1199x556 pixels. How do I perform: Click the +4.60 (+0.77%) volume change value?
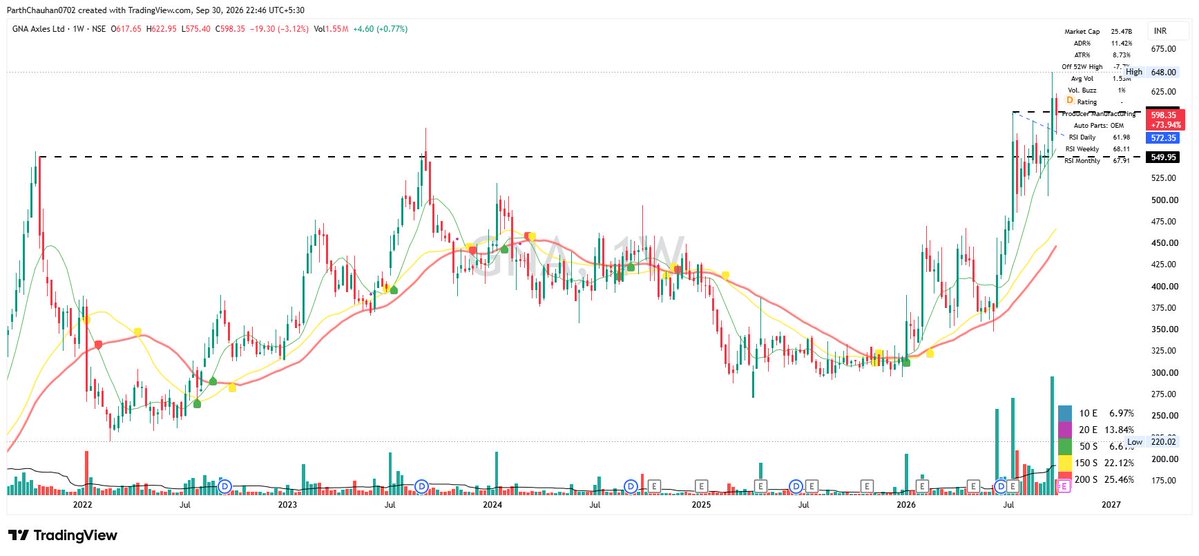(x=382, y=29)
